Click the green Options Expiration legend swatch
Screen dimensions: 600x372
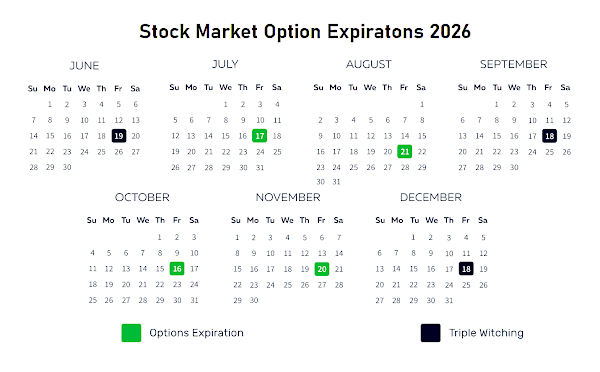pyautogui.click(x=131, y=333)
